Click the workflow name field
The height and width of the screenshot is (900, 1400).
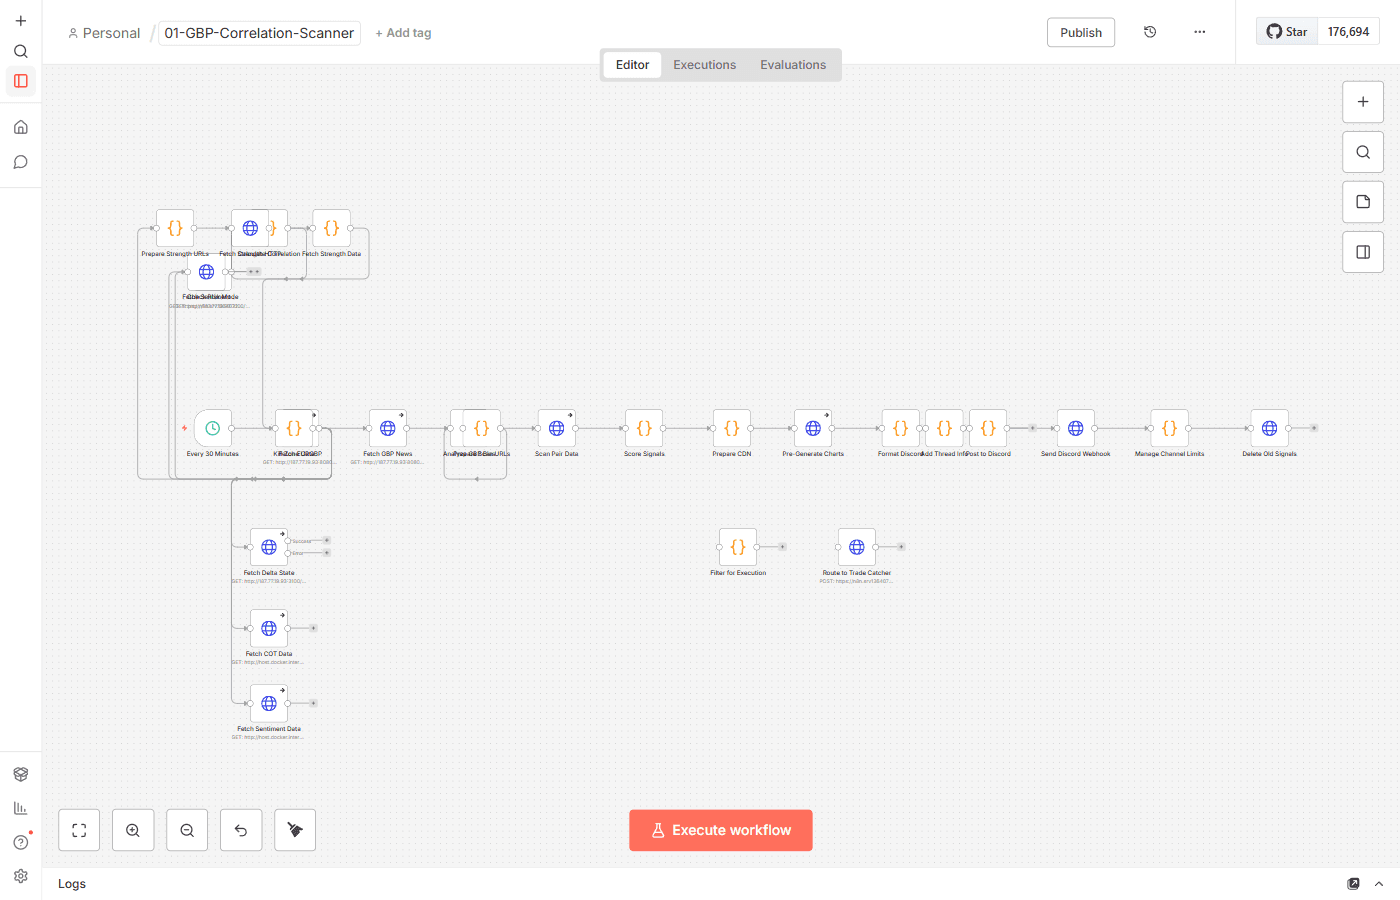pos(259,33)
